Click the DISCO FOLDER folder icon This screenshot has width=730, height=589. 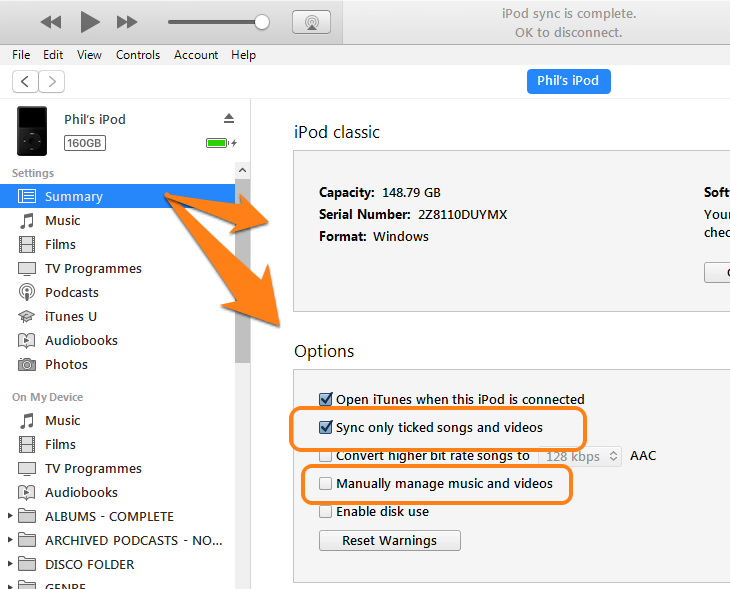27,564
